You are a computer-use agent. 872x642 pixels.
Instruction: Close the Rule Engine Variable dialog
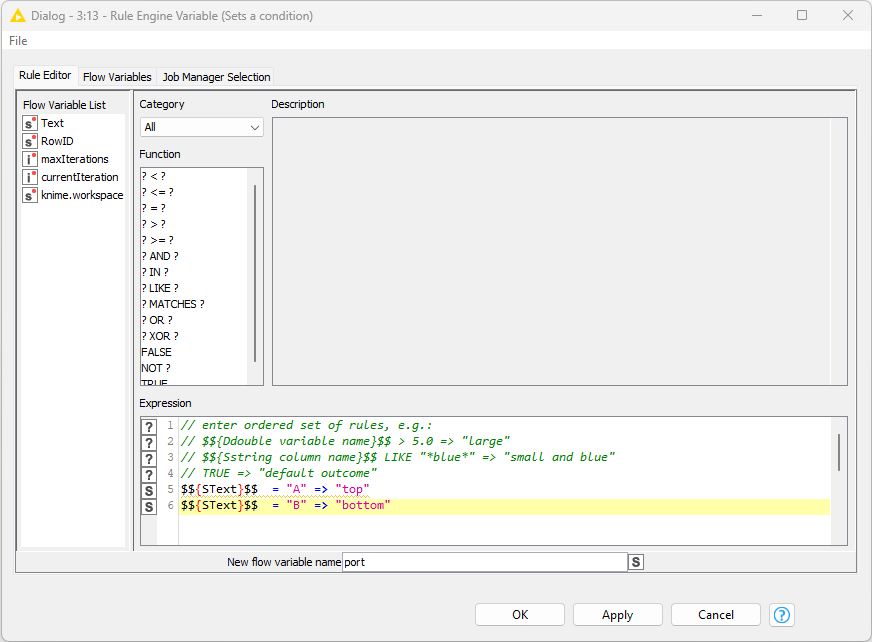pyautogui.click(x=848, y=15)
